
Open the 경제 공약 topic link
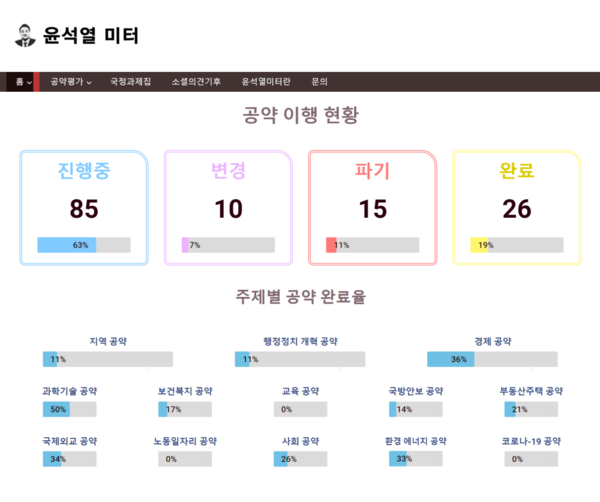[492, 342]
